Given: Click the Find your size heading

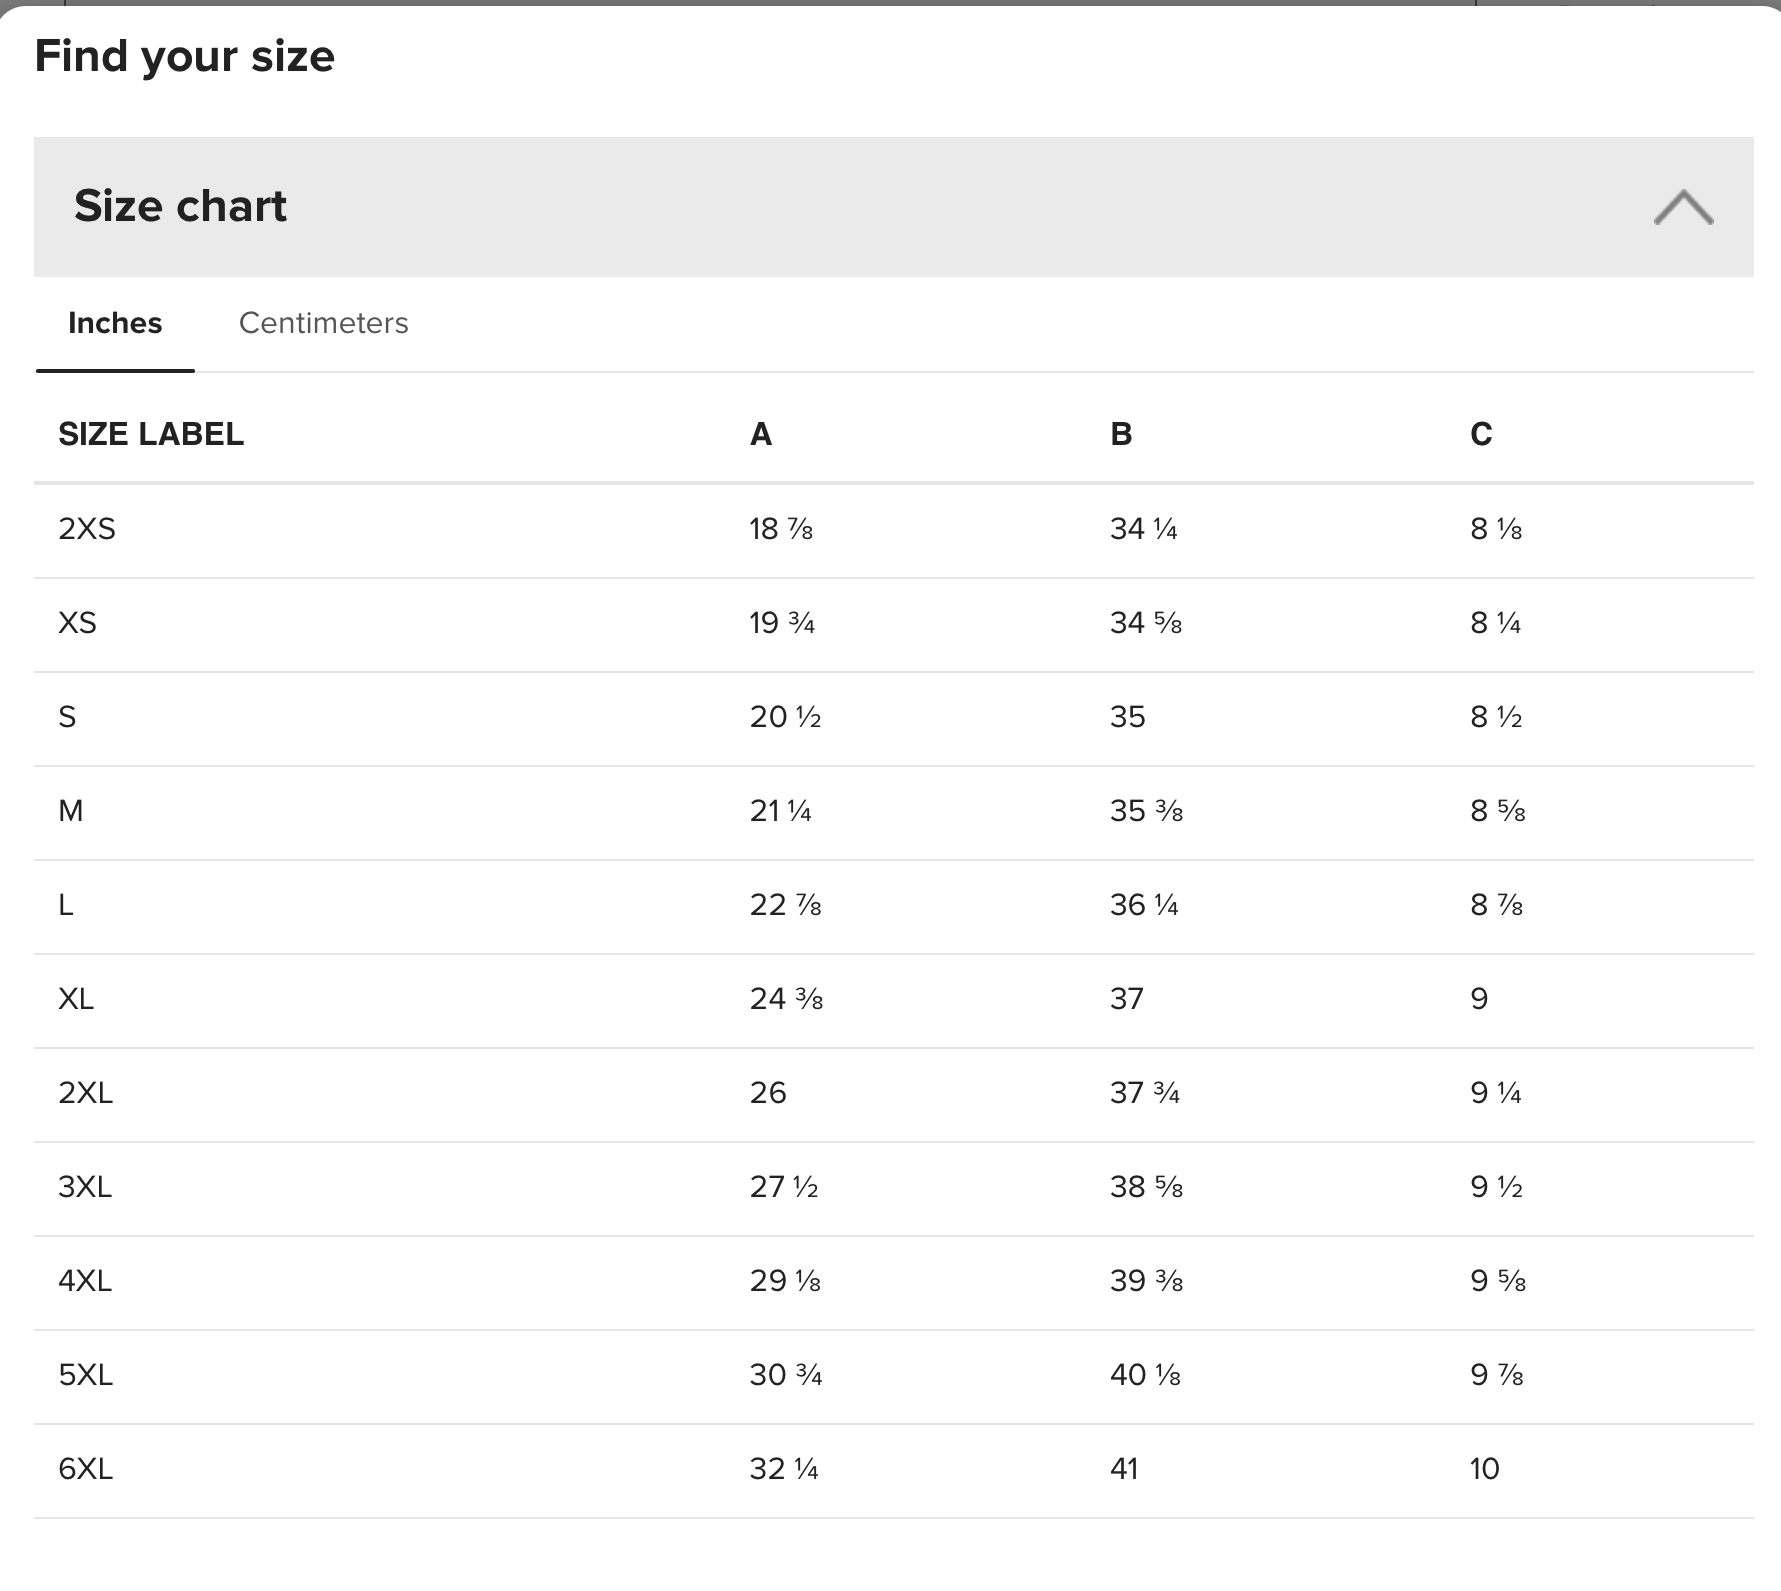Looking at the screenshot, I should (184, 56).
